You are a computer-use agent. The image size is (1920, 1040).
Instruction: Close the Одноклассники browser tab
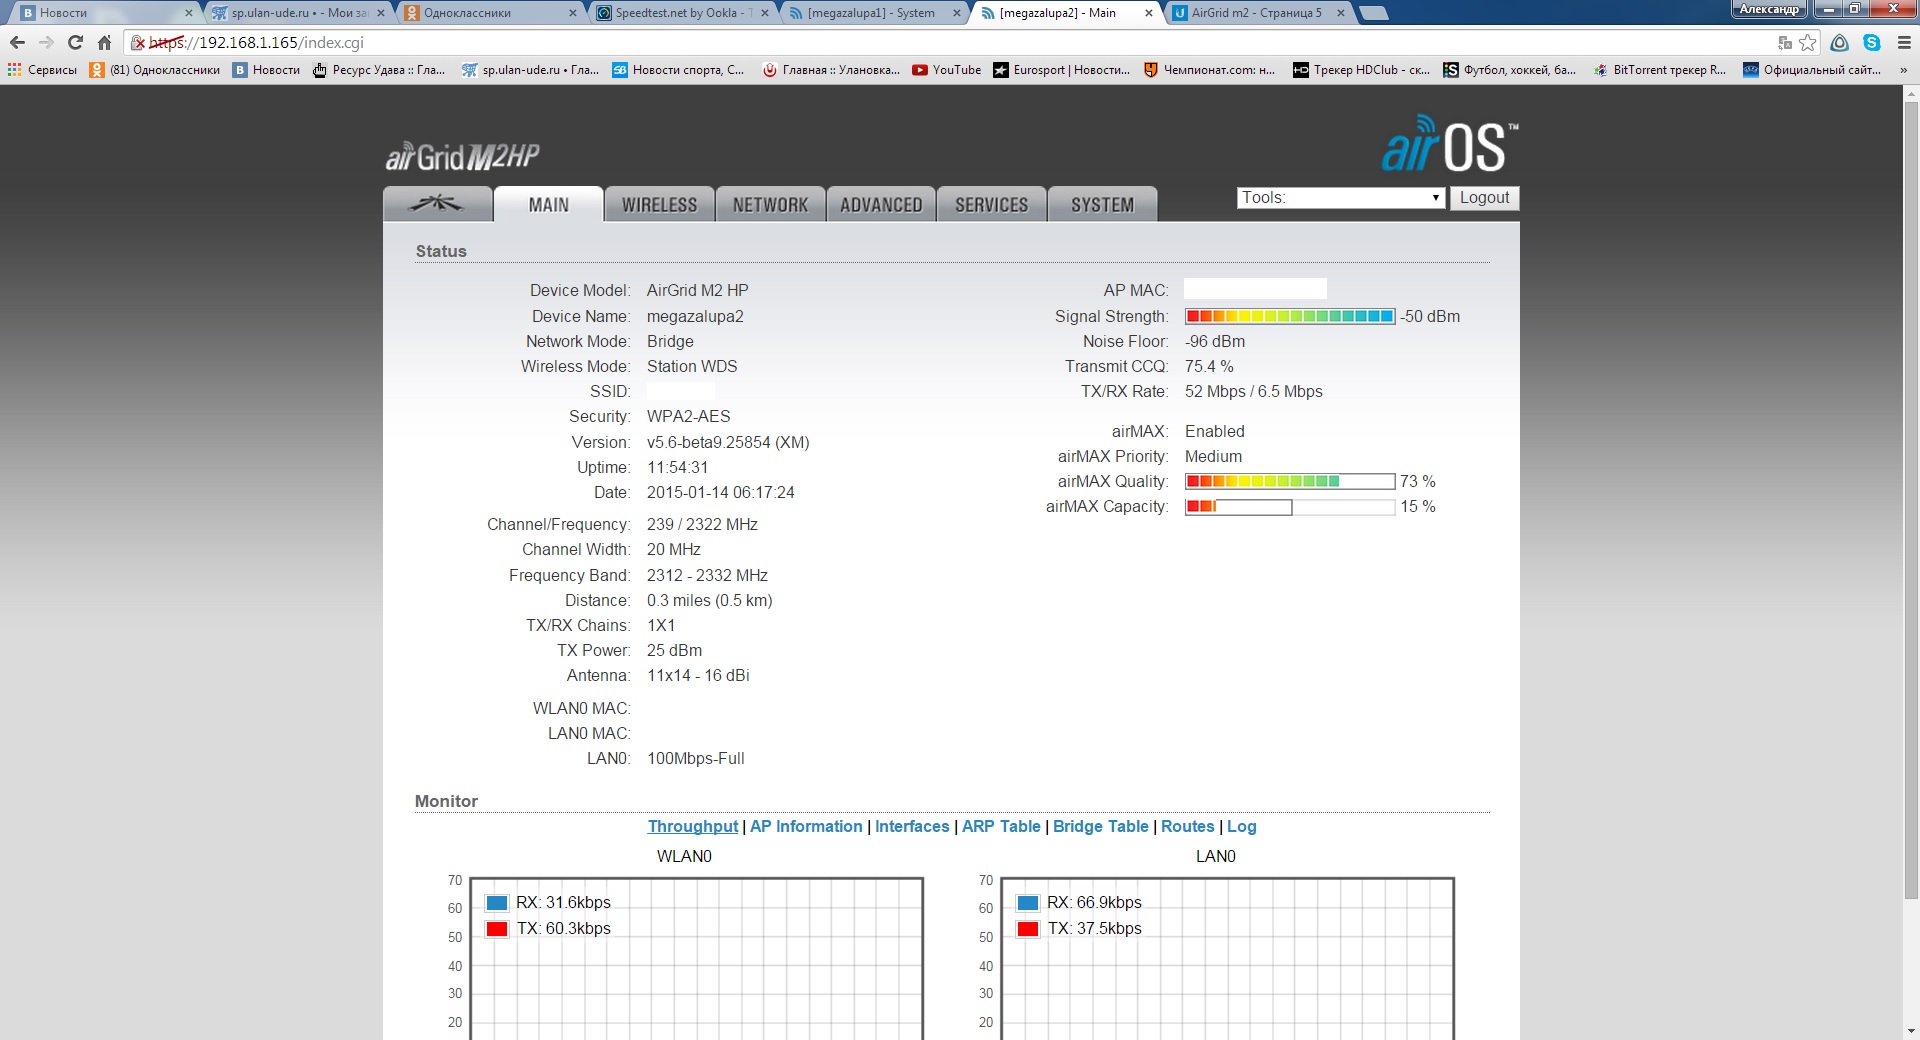tap(573, 13)
